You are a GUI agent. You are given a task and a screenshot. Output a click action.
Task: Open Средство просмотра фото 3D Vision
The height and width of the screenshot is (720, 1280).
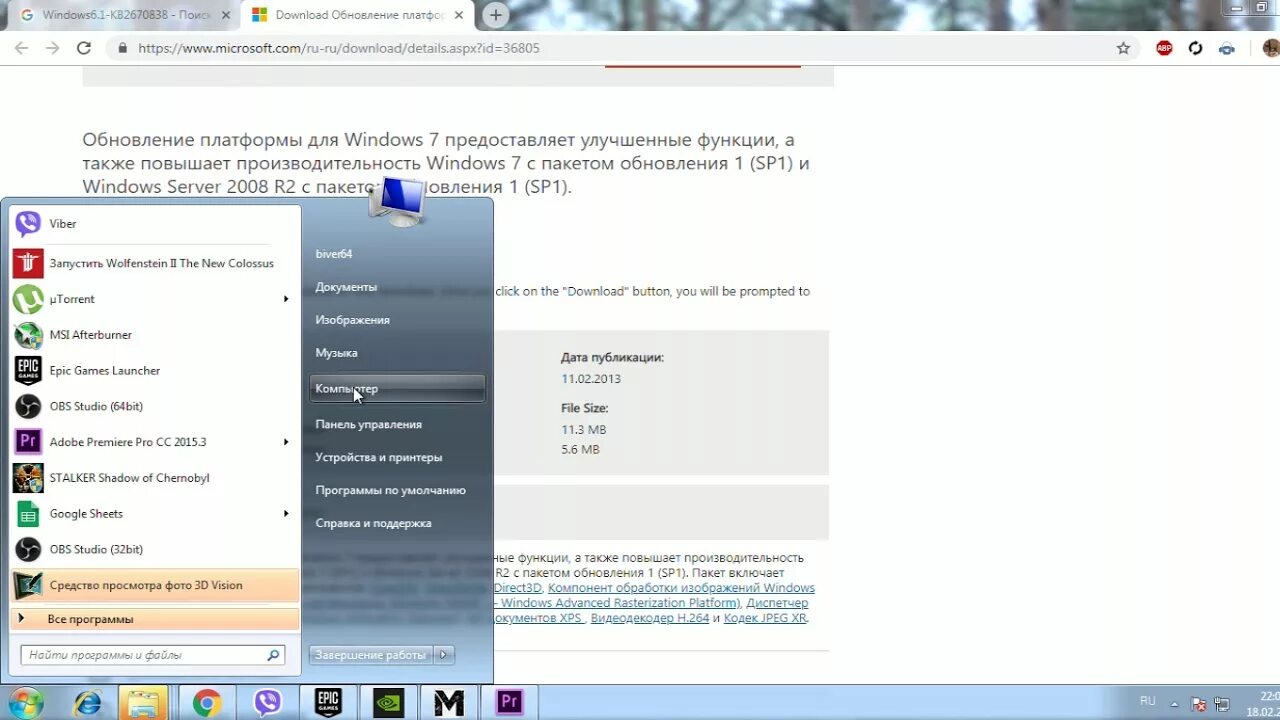(155, 586)
